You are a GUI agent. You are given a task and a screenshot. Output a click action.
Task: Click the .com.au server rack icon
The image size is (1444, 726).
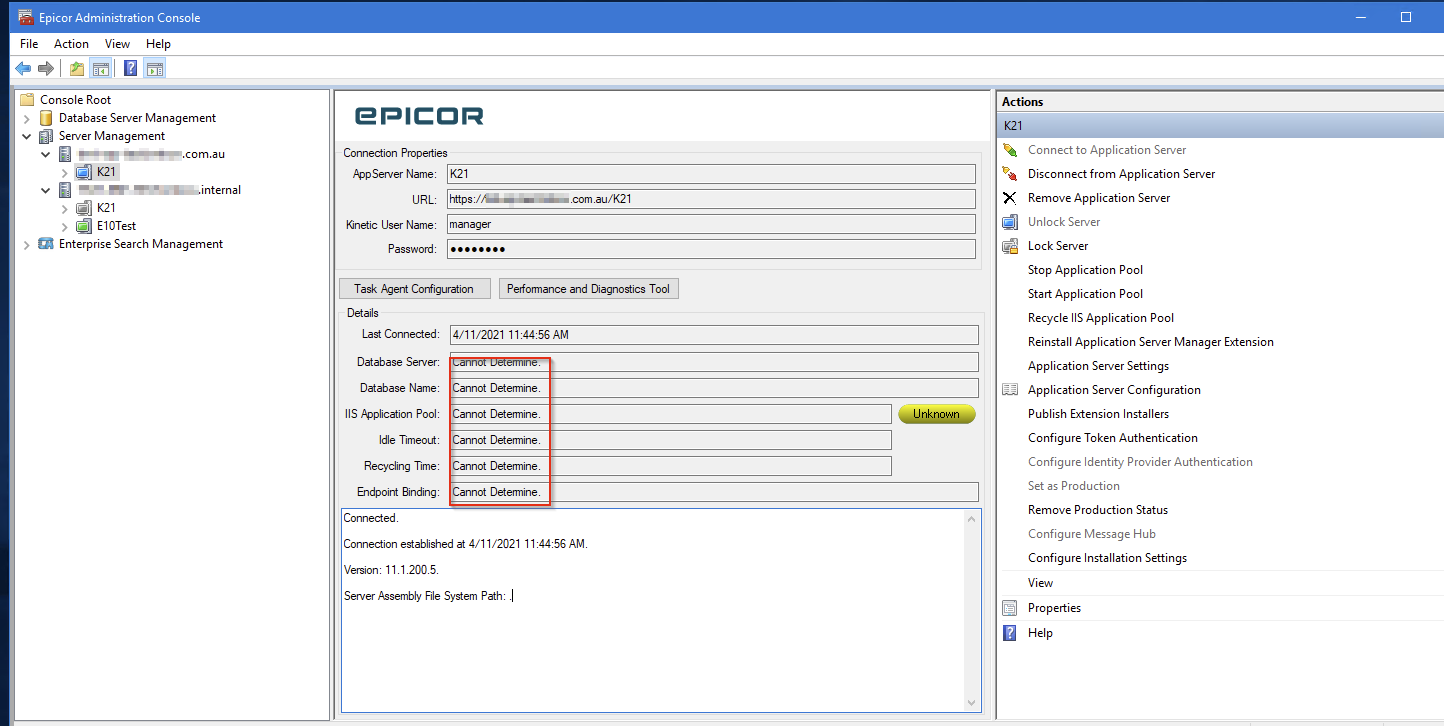[x=65, y=154]
